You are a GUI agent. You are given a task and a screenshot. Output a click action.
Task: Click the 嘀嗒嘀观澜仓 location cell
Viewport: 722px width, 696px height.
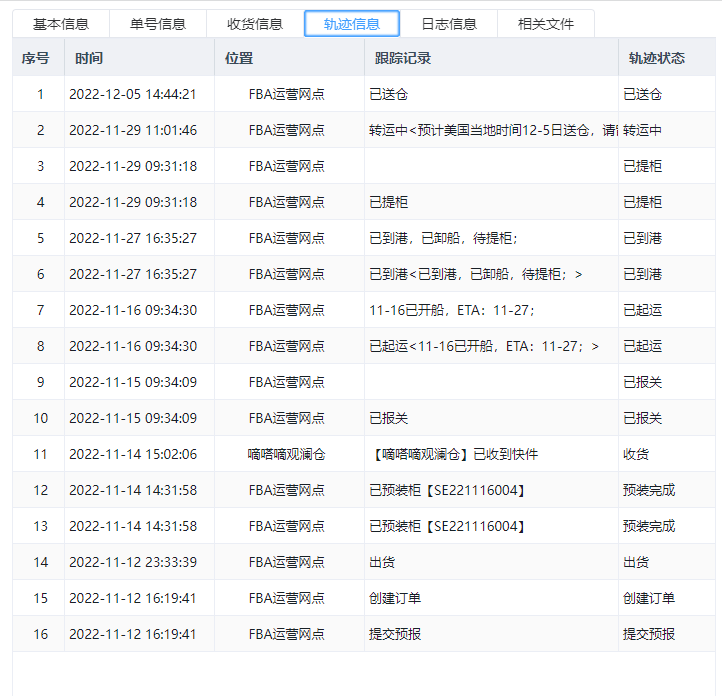click(287, 454)
